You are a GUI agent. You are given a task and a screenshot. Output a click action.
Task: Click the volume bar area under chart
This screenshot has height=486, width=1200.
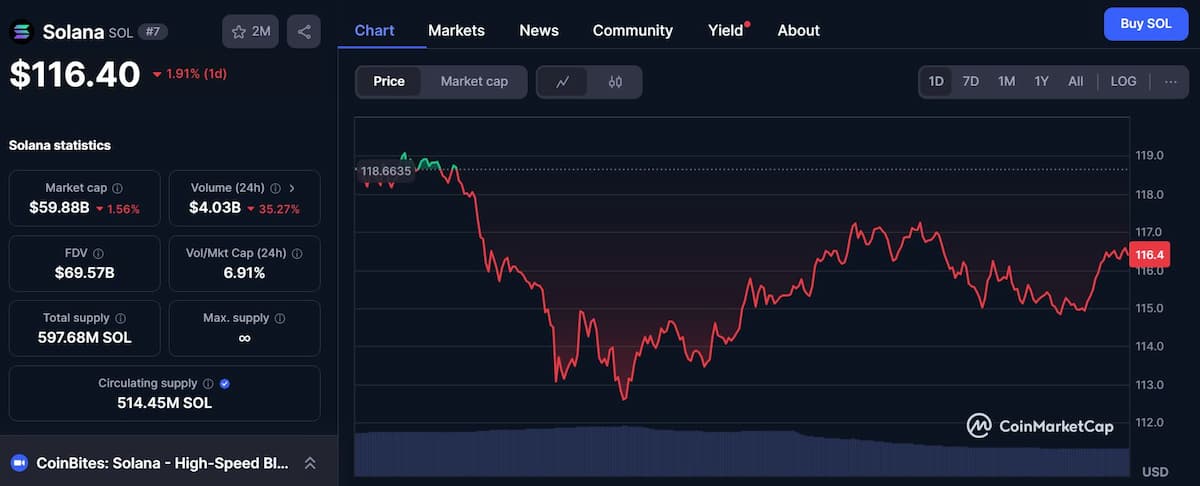(x=740, y=452)
